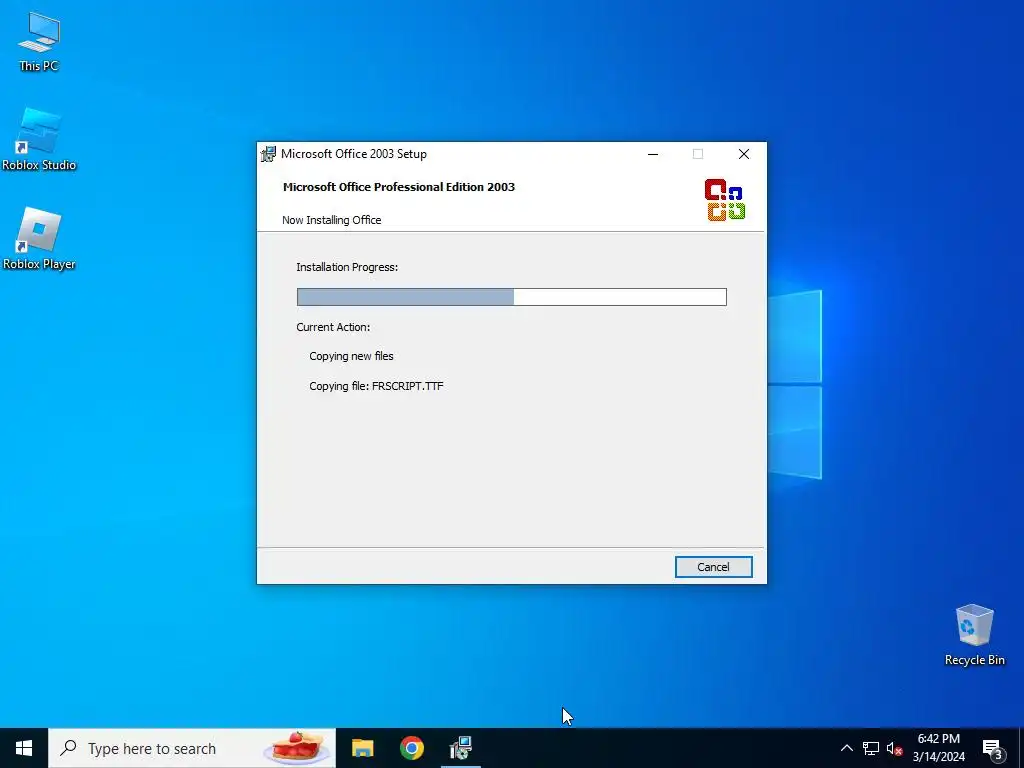Click the Office logo in setup header
This screenshot has height=768, width=1024.
pos(725,200)
